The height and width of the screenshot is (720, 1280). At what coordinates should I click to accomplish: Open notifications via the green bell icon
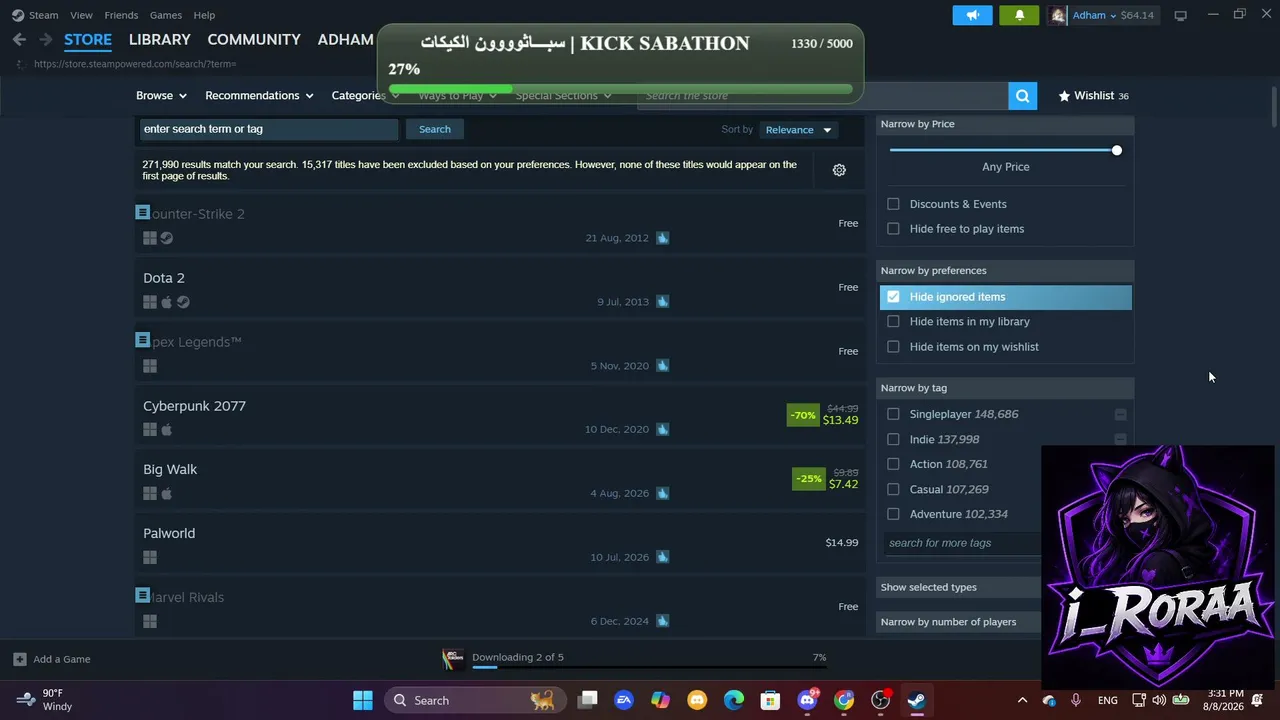(1019, 15)
